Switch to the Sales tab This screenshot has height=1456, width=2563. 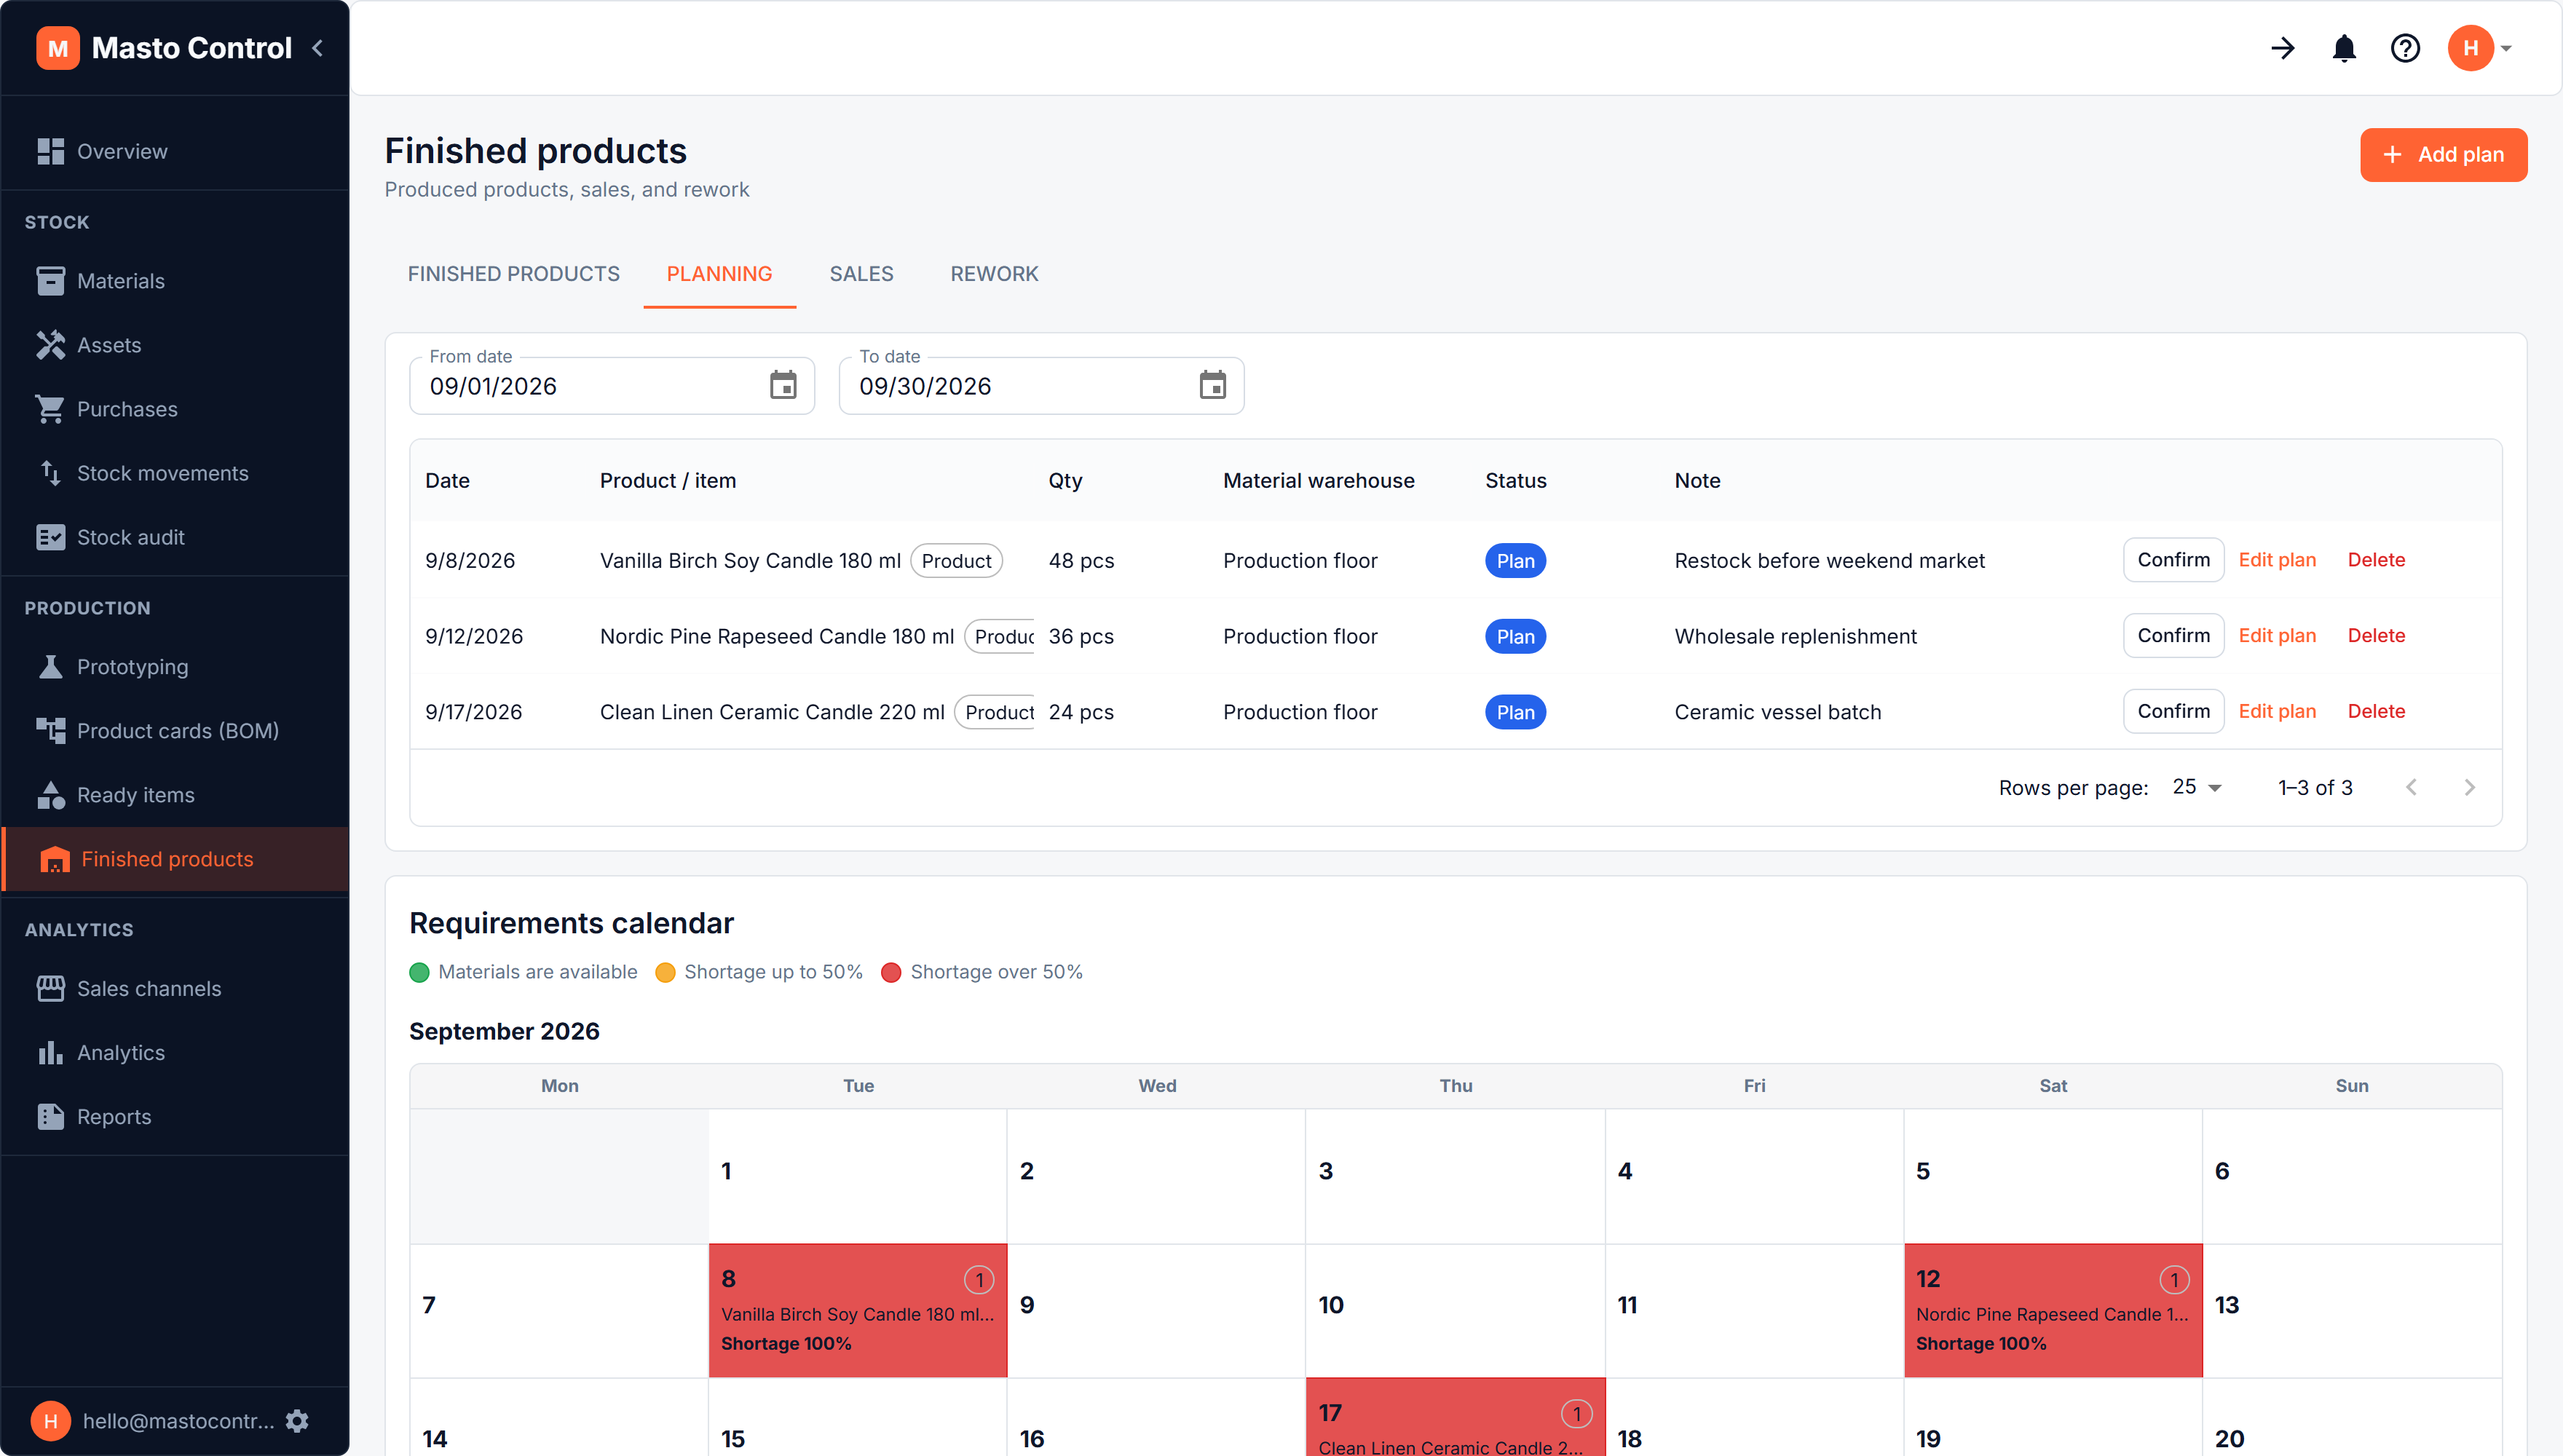point(861,274)
